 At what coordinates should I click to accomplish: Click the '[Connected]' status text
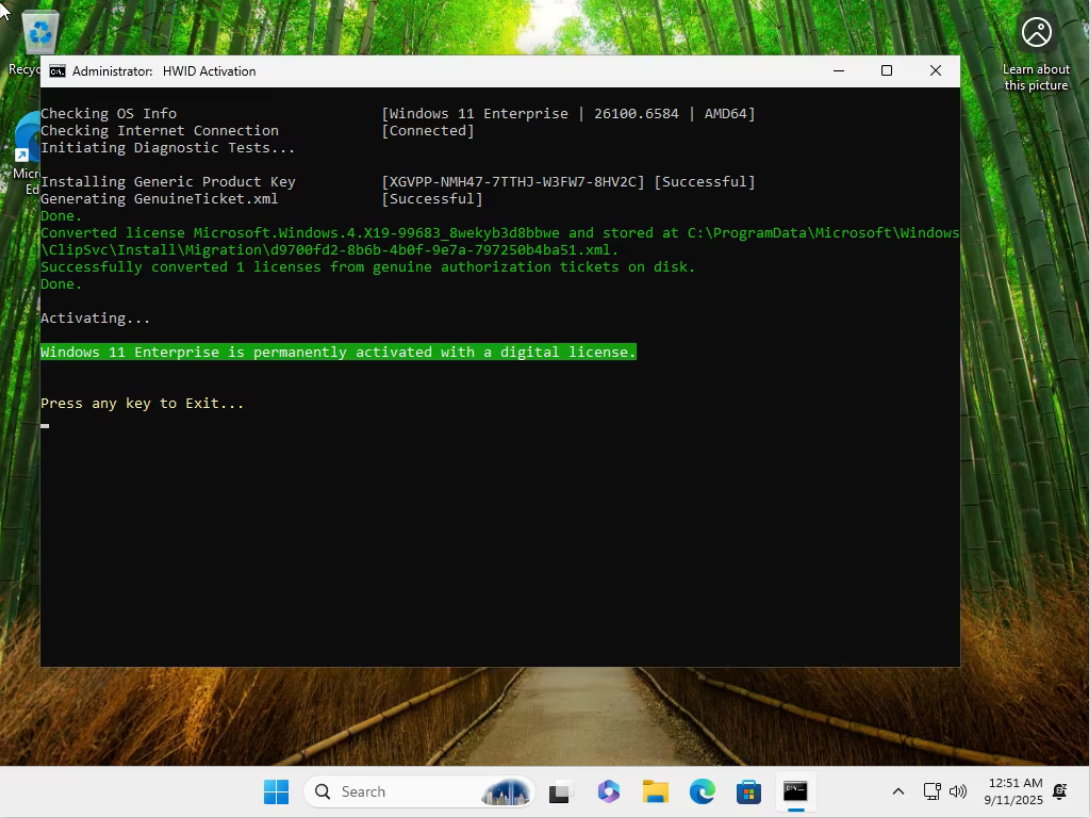(428, 131)
